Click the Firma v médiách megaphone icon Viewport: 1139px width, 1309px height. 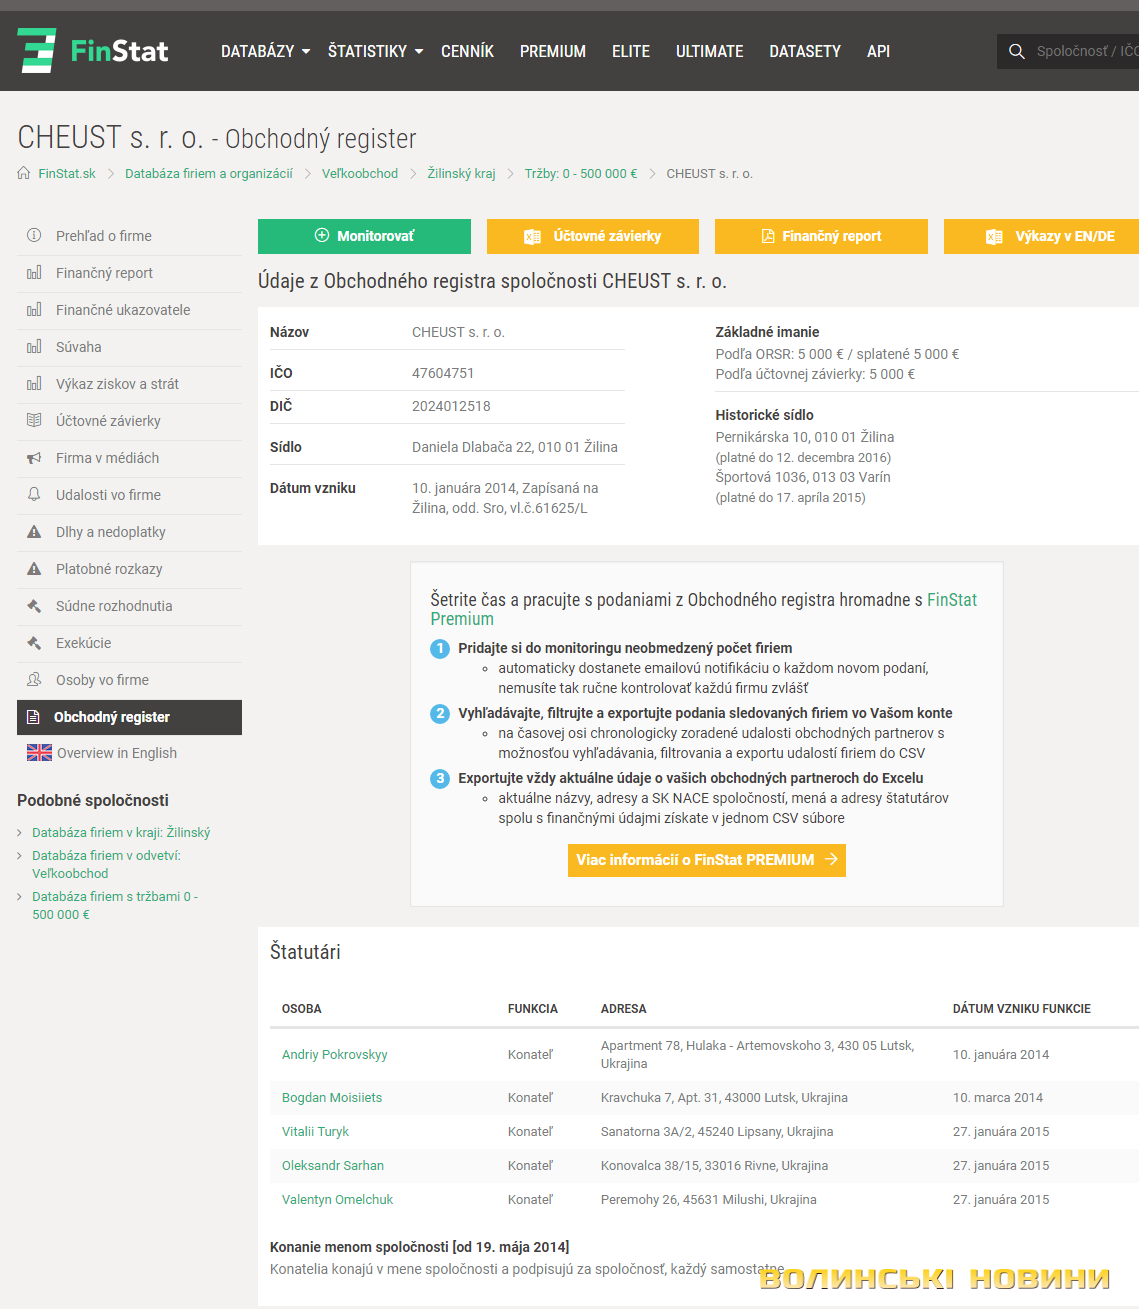point(34,458)
